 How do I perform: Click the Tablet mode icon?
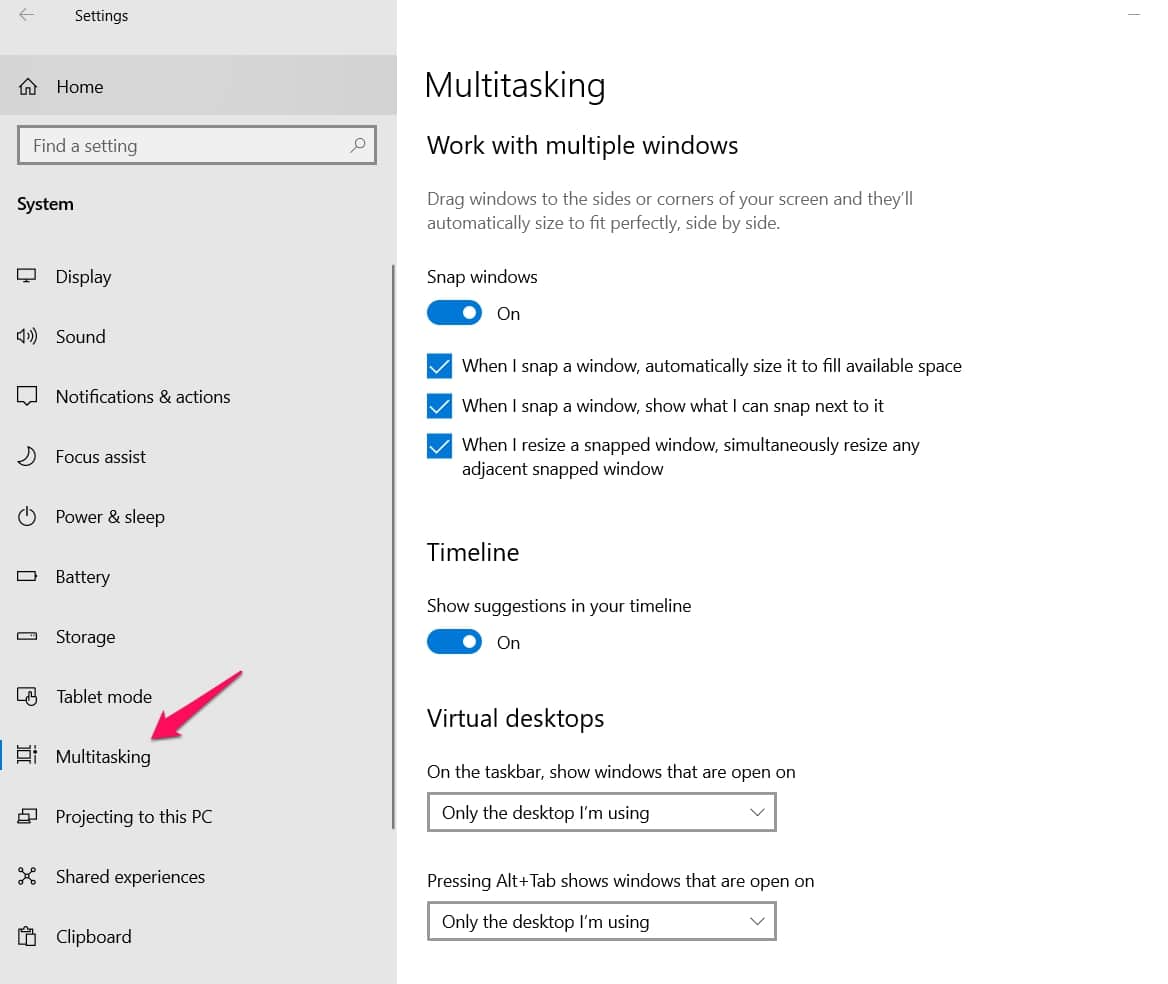point(27,696)
